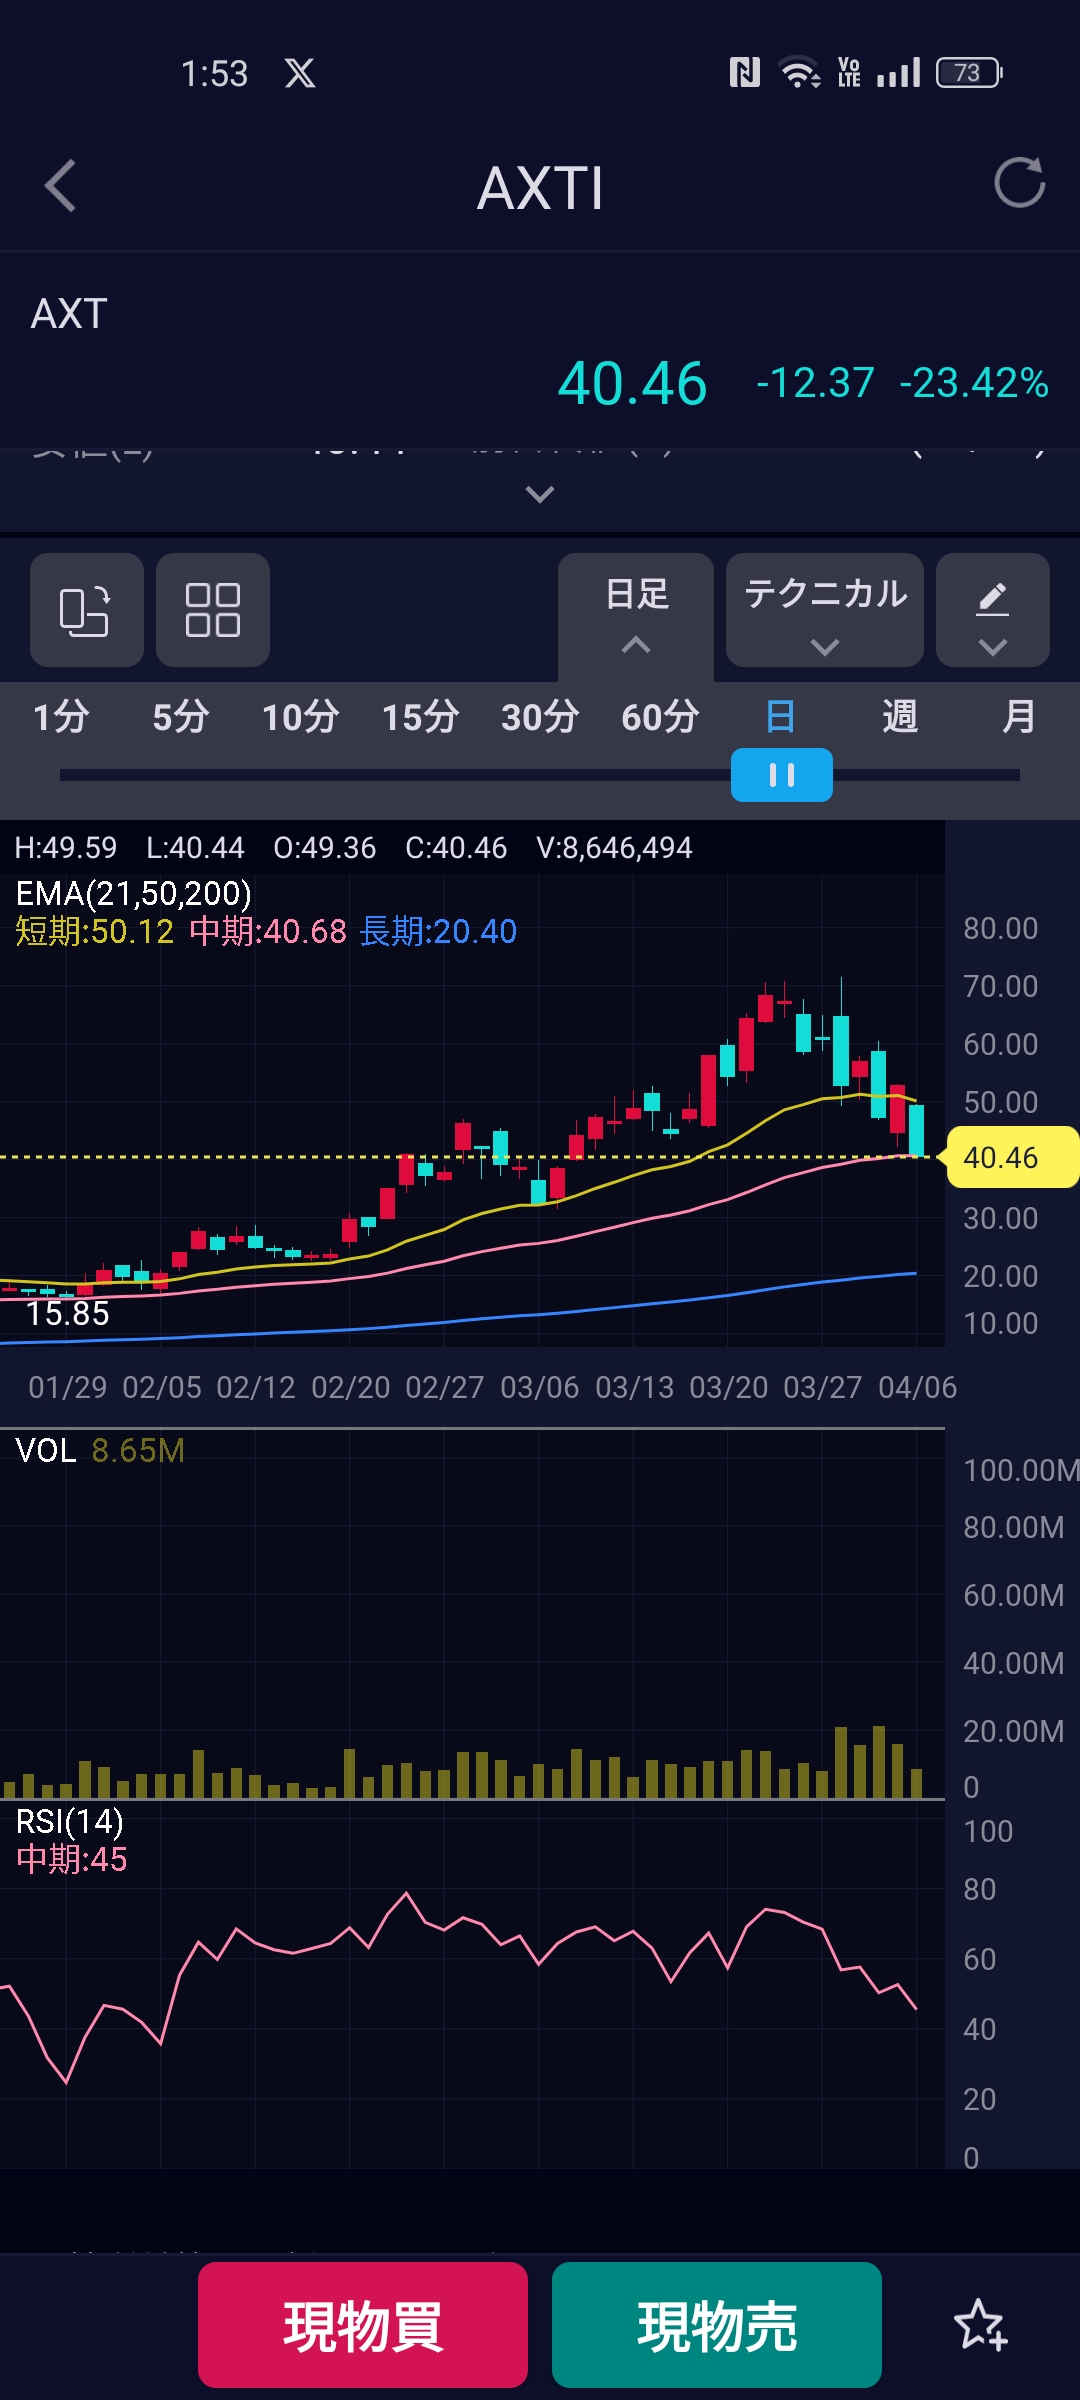Select the 1分 timeframe

pos(61,717)
